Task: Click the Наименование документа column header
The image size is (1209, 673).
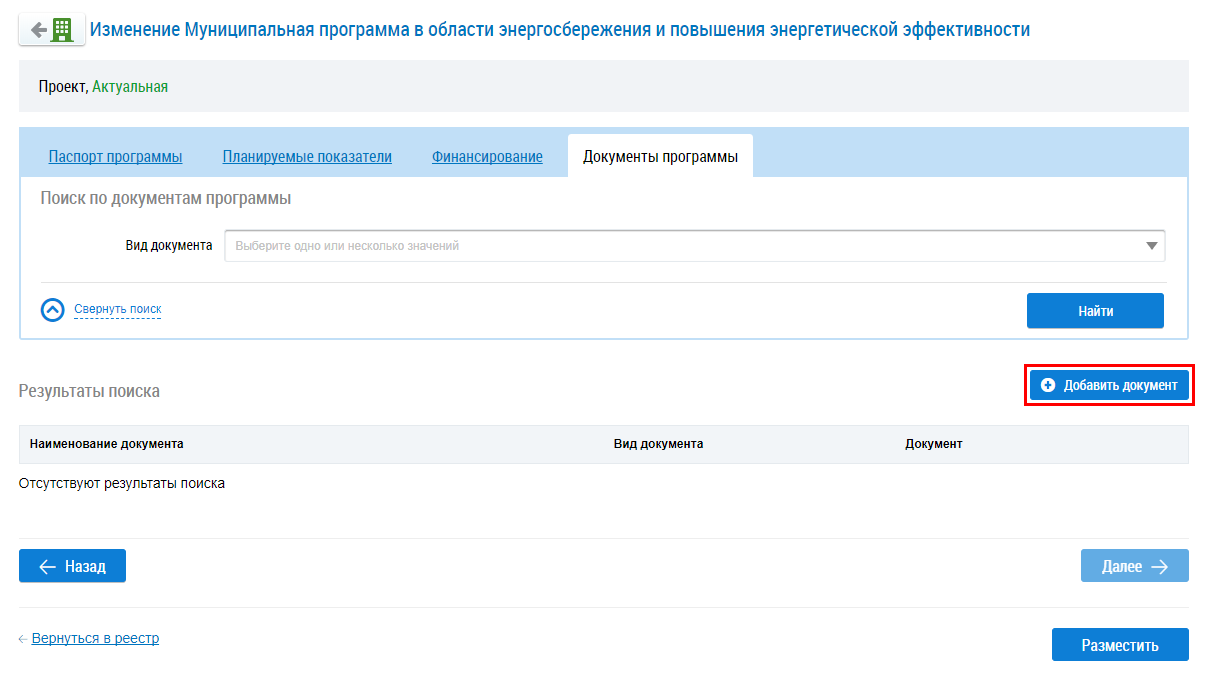Action: click(107, 444)
